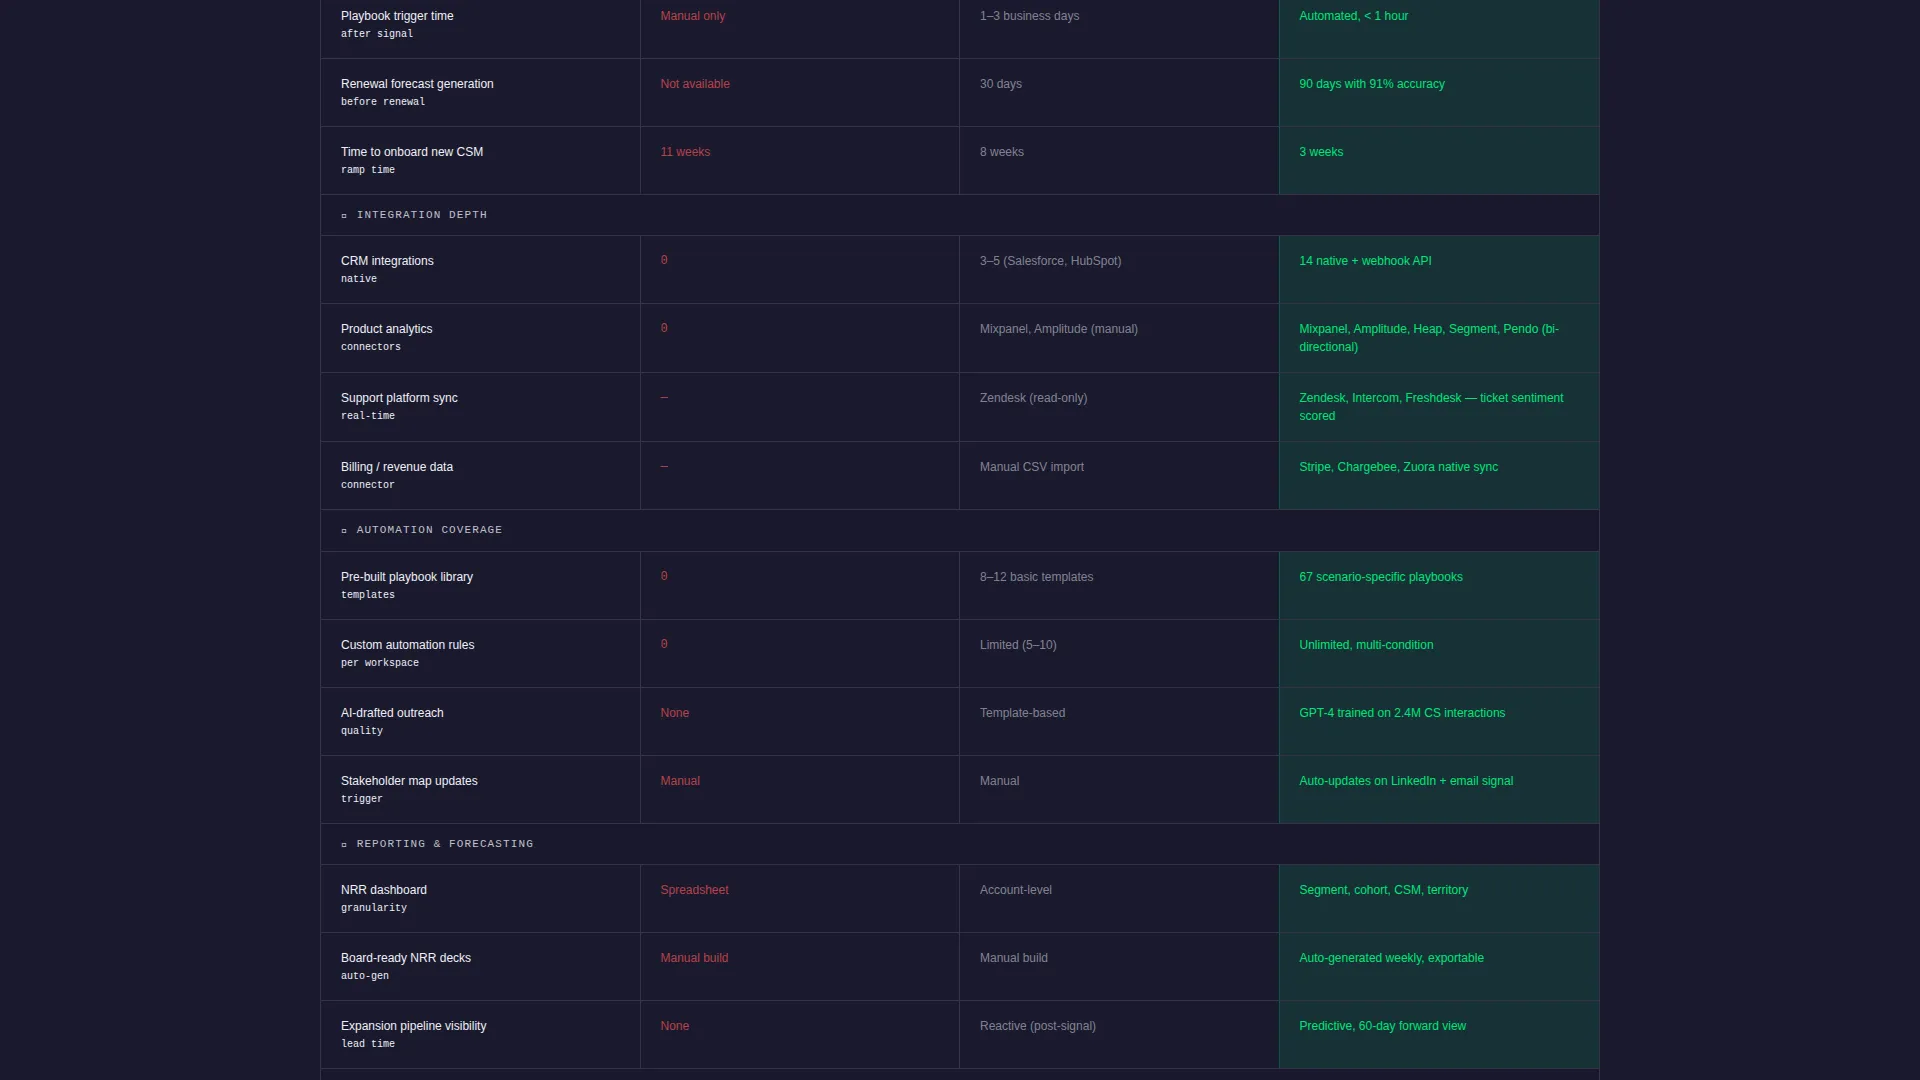Click the 'Product analytics' row label

coord(386,329)
